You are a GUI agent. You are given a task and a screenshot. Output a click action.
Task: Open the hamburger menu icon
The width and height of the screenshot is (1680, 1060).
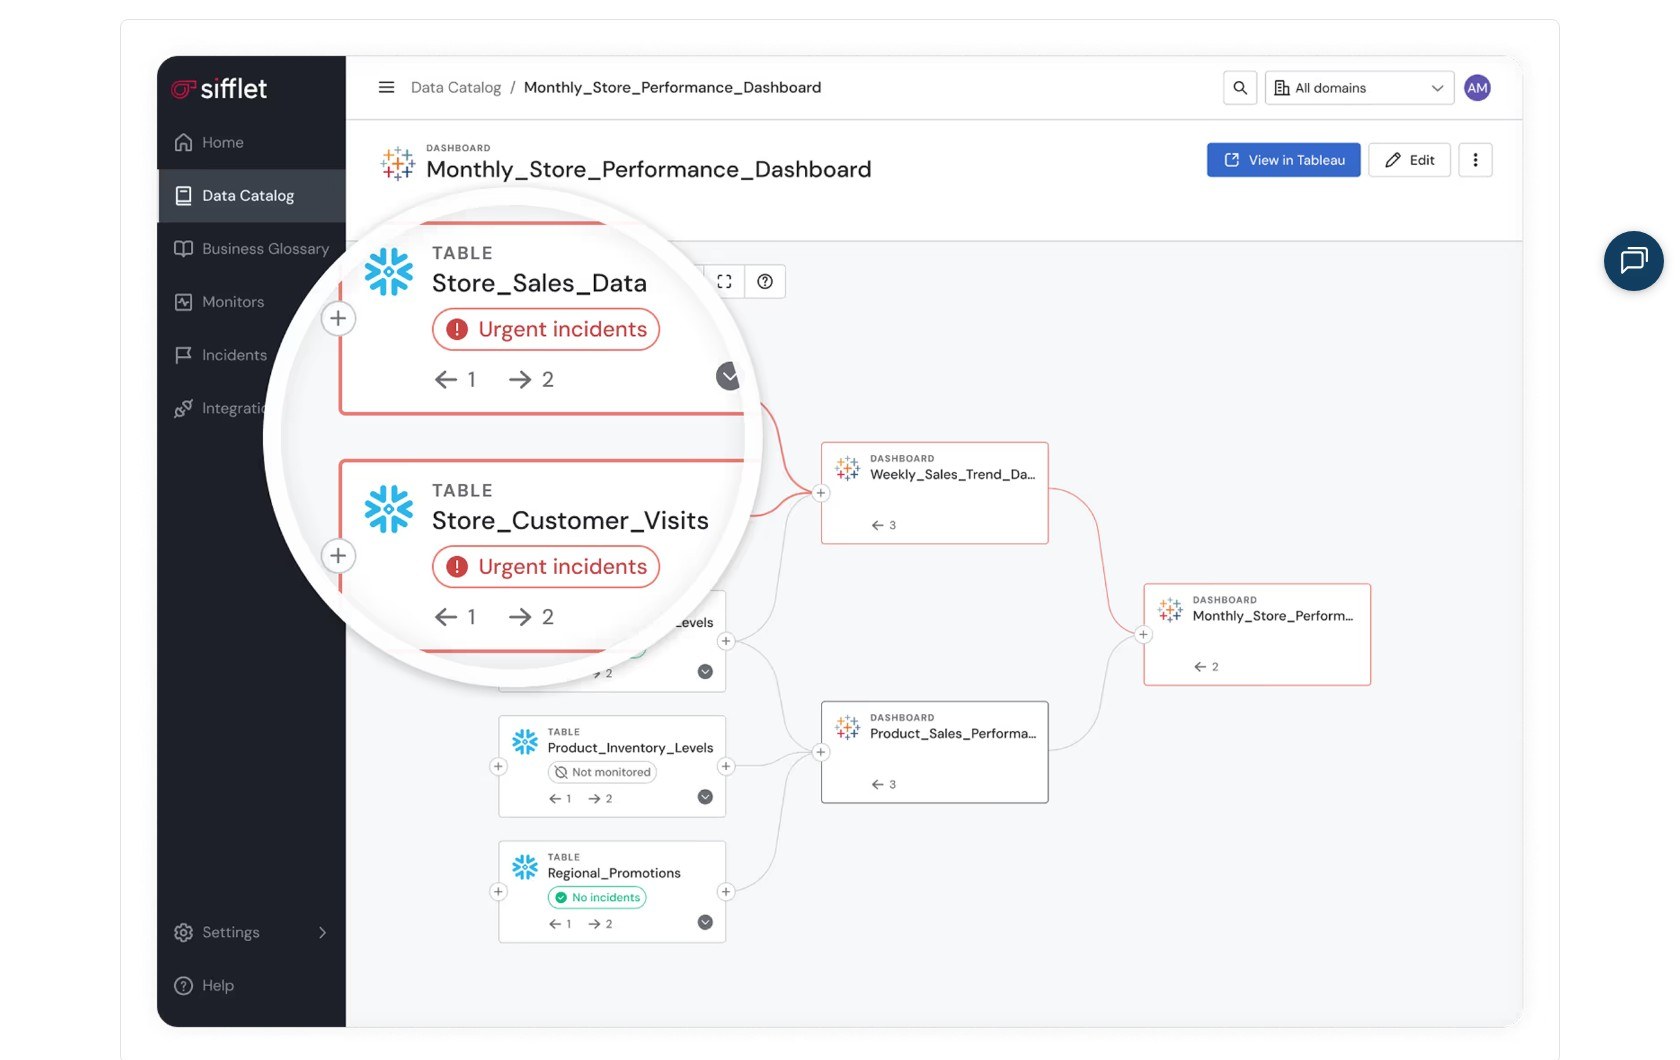click(386, 88)
